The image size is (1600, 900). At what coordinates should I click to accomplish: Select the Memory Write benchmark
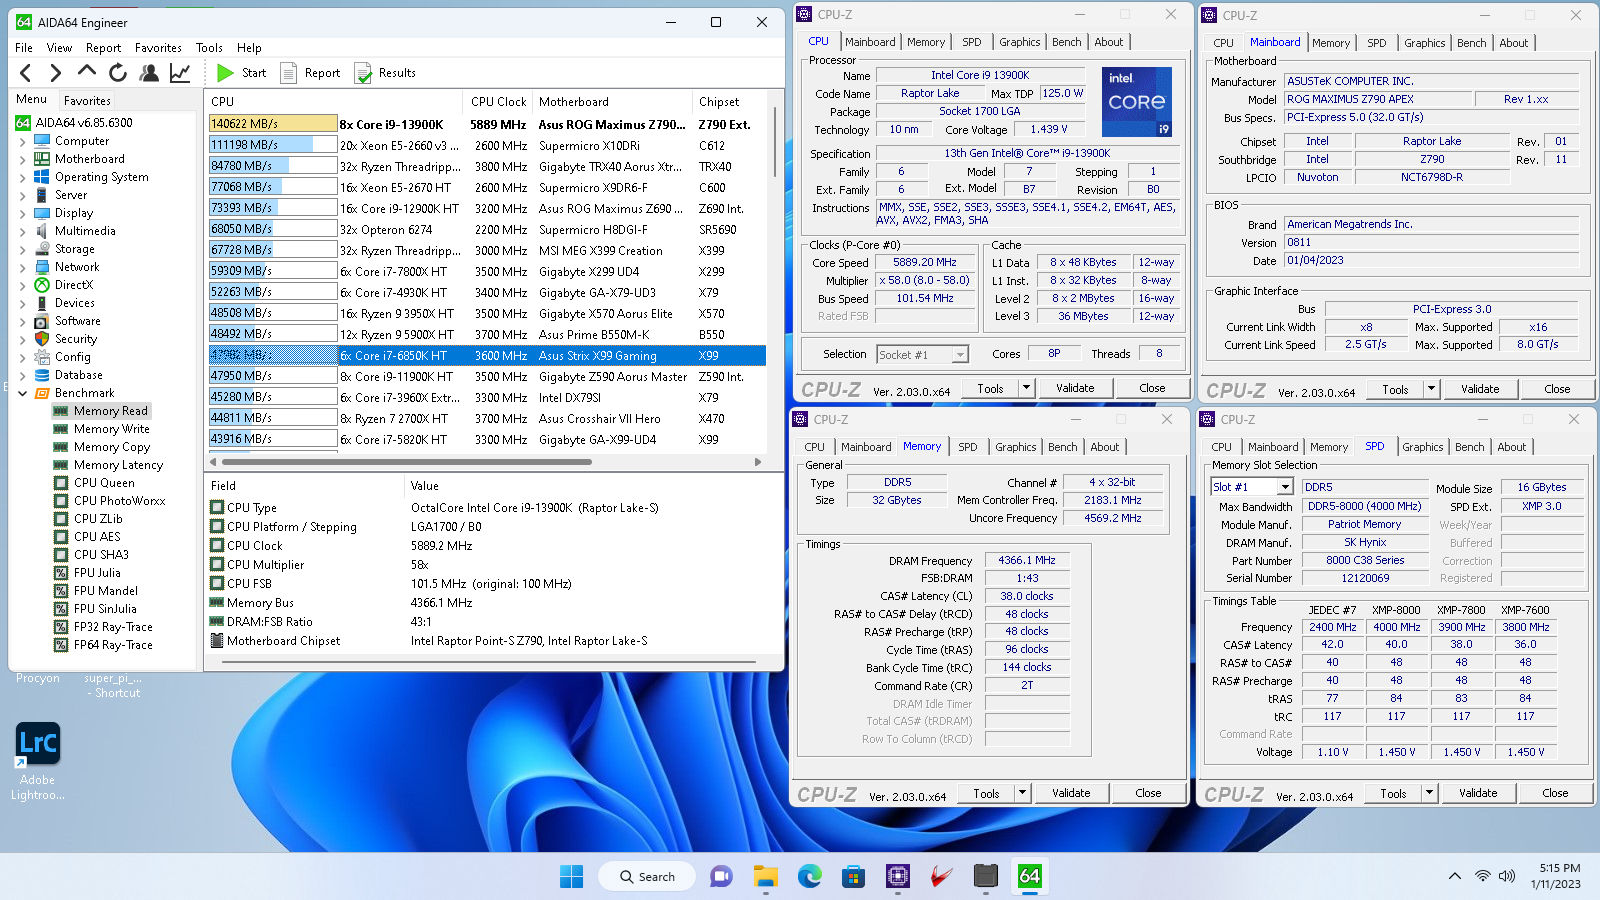111,429
